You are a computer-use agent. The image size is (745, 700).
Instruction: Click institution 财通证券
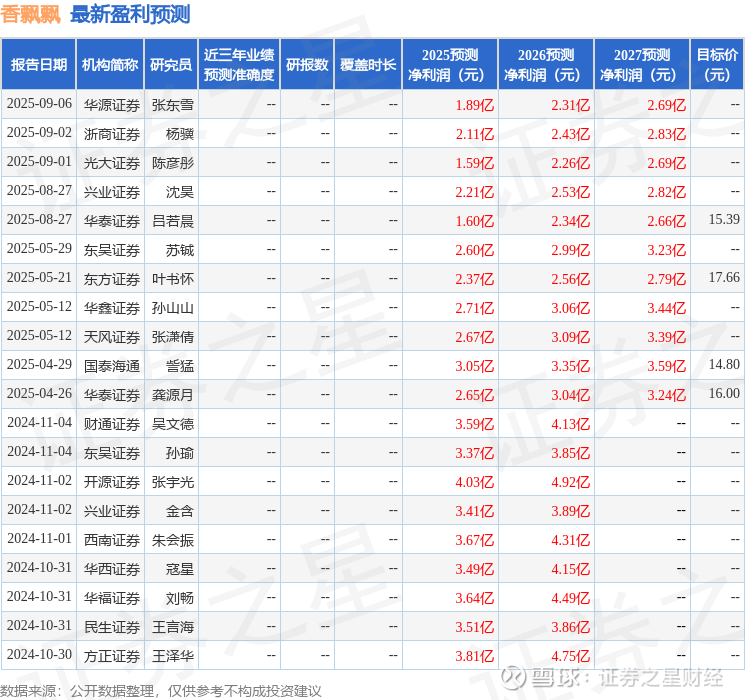point(112,424)
